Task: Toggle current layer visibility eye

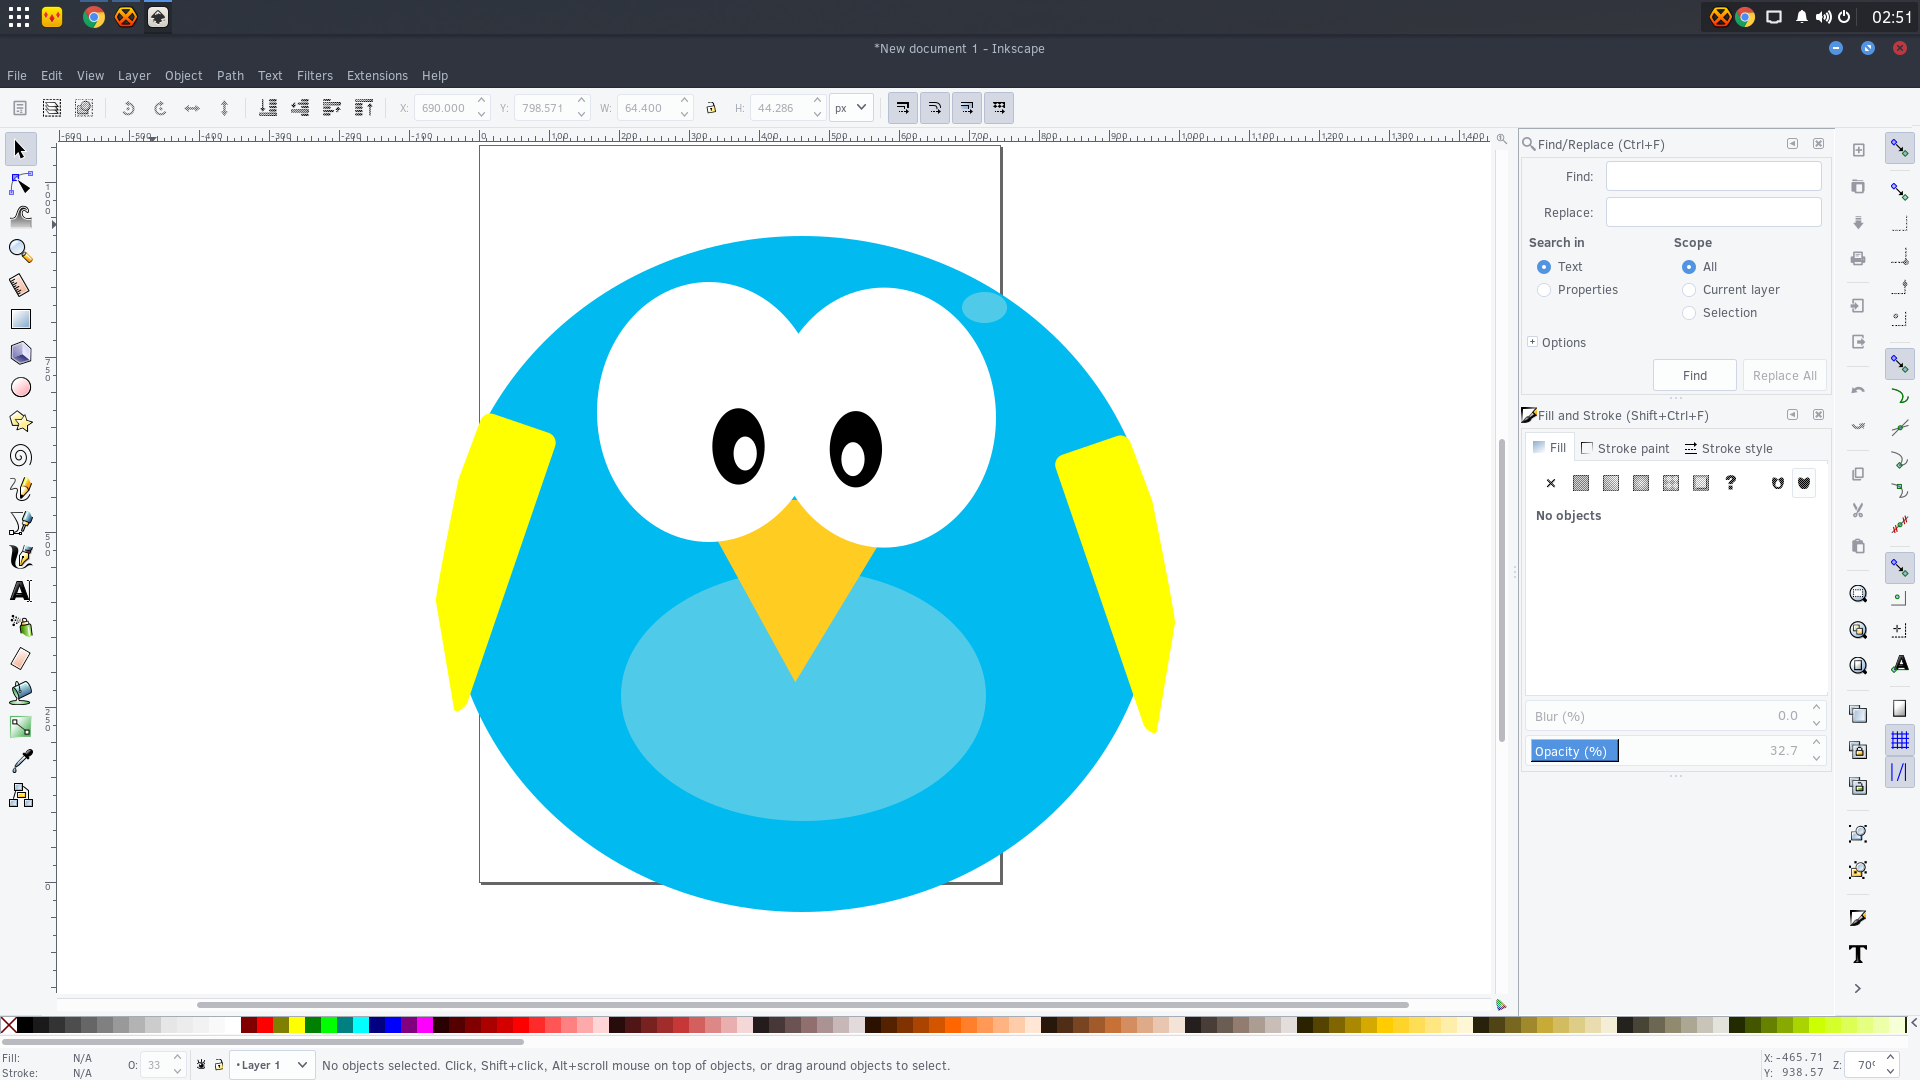Action: [201, 1065]
